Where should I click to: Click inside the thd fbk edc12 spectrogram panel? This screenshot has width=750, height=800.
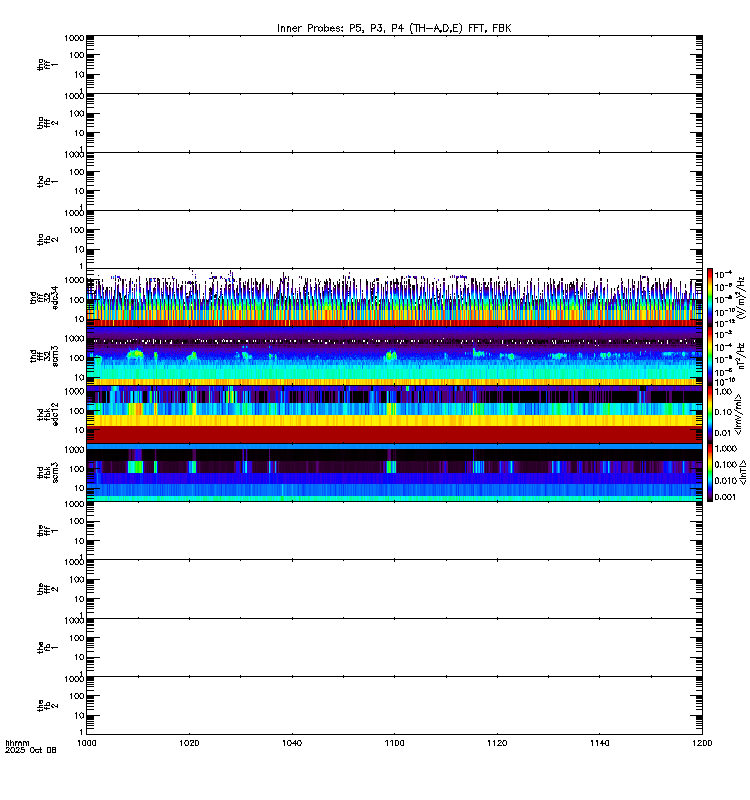coord(394,414)
